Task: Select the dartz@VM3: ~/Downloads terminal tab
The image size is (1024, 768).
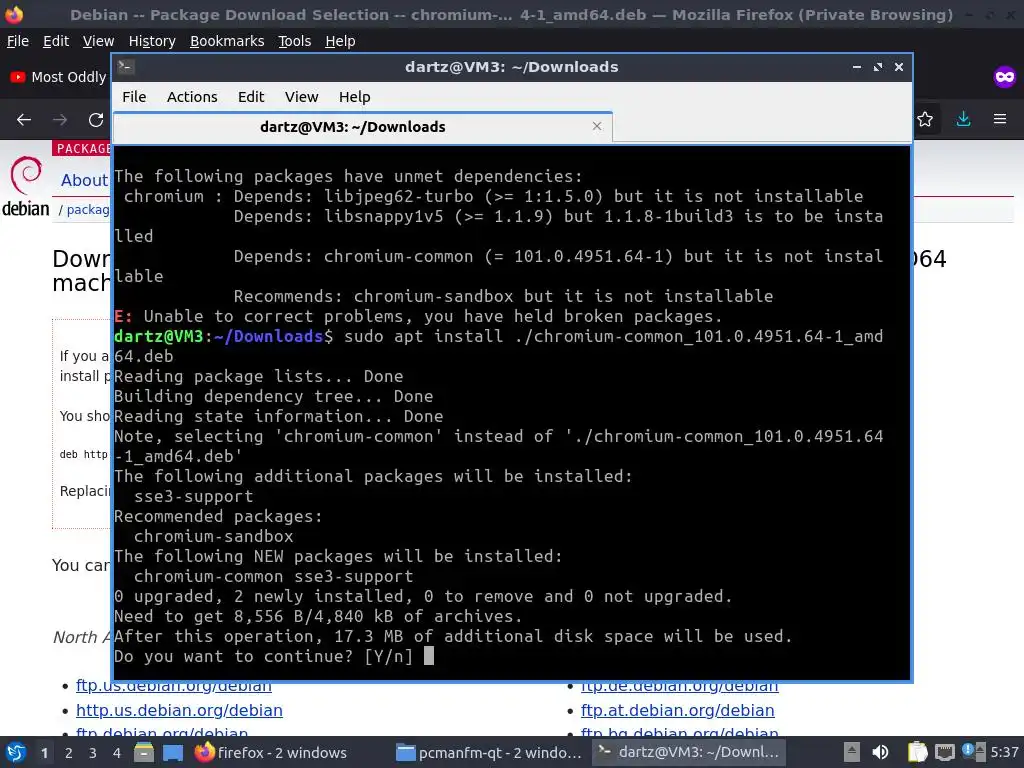Action: click(362, 127)
